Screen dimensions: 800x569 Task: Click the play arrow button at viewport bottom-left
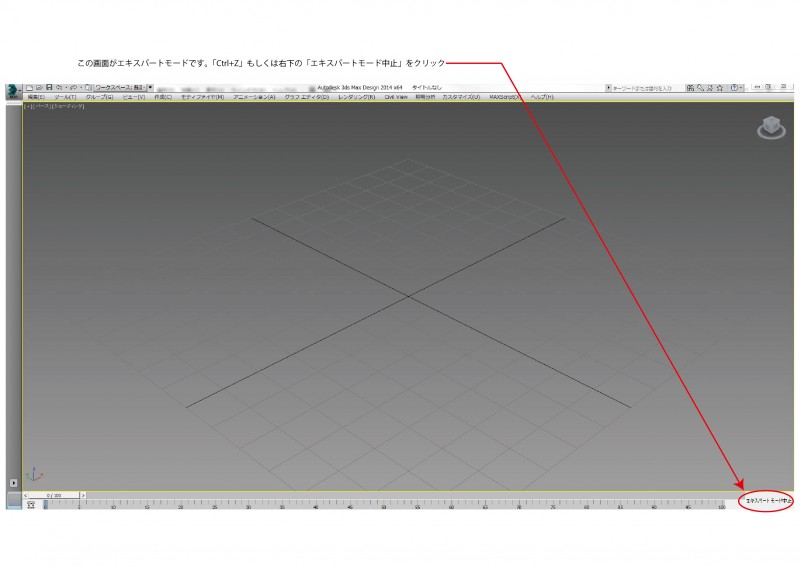(x=13, y=482)
